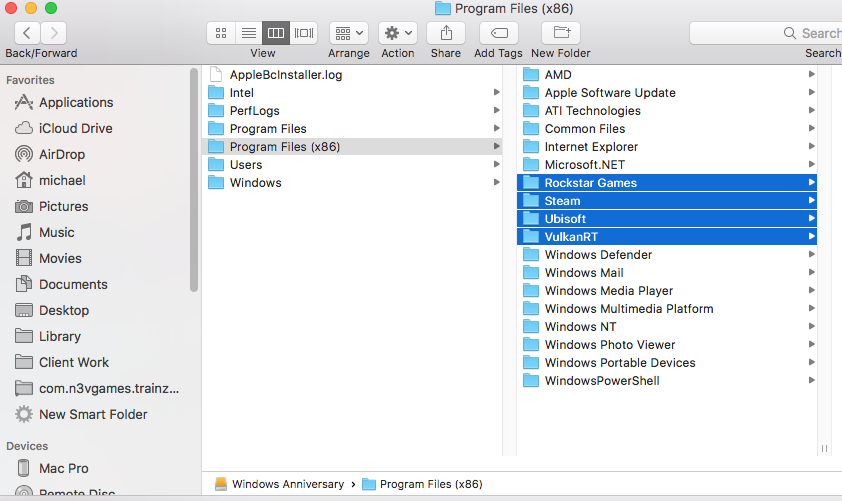Select the Steam folder

[667, 201]
